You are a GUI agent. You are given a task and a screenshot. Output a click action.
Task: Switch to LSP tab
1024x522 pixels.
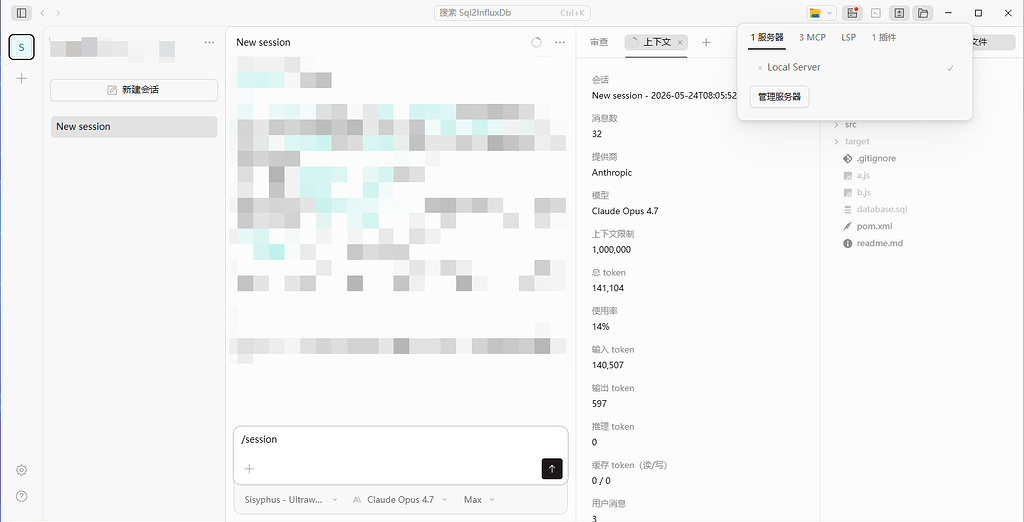(x=848, y=38)
